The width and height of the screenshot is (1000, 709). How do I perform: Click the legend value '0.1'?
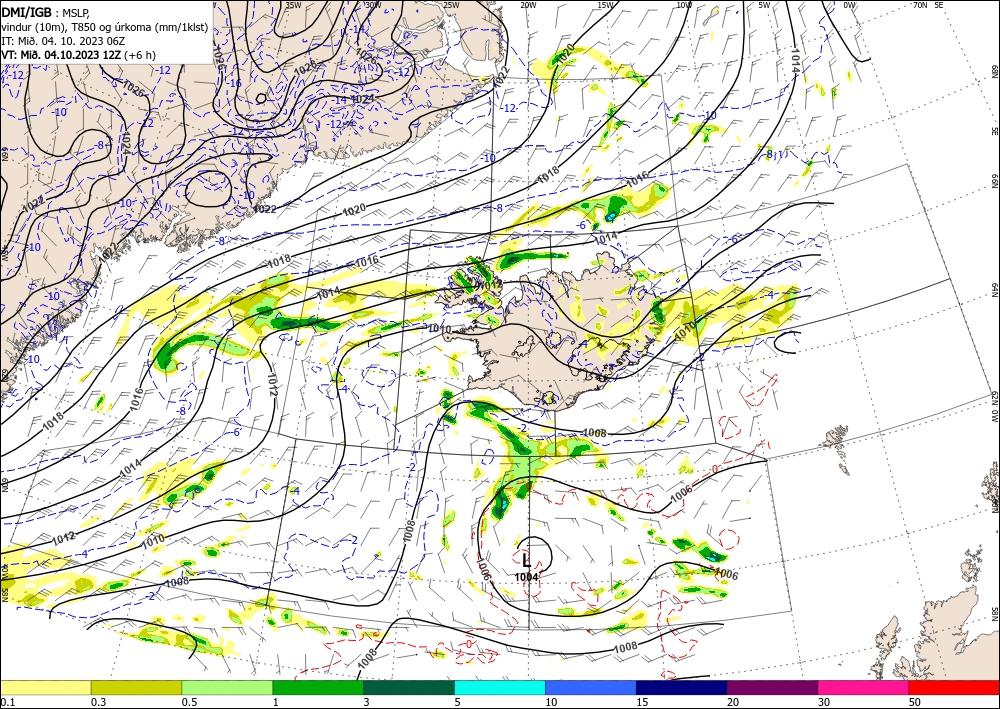6,702
